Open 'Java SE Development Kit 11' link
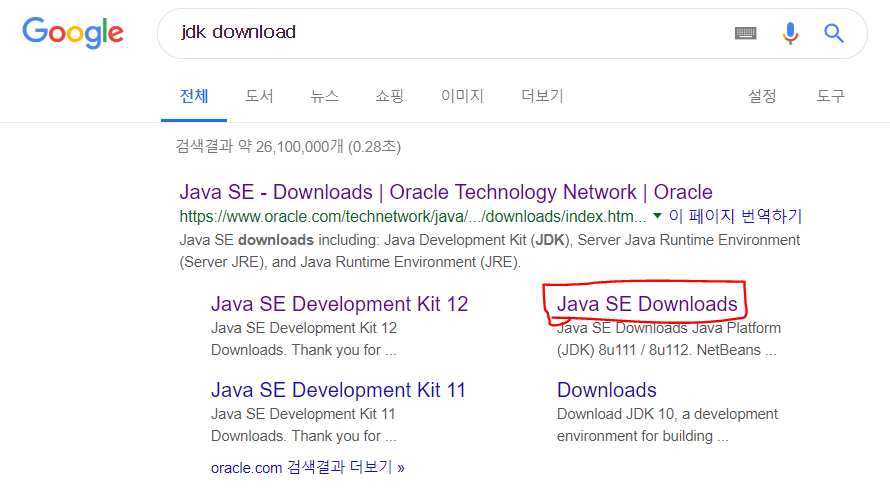Screen dimensions: 890x496 (x=338, y=390)
